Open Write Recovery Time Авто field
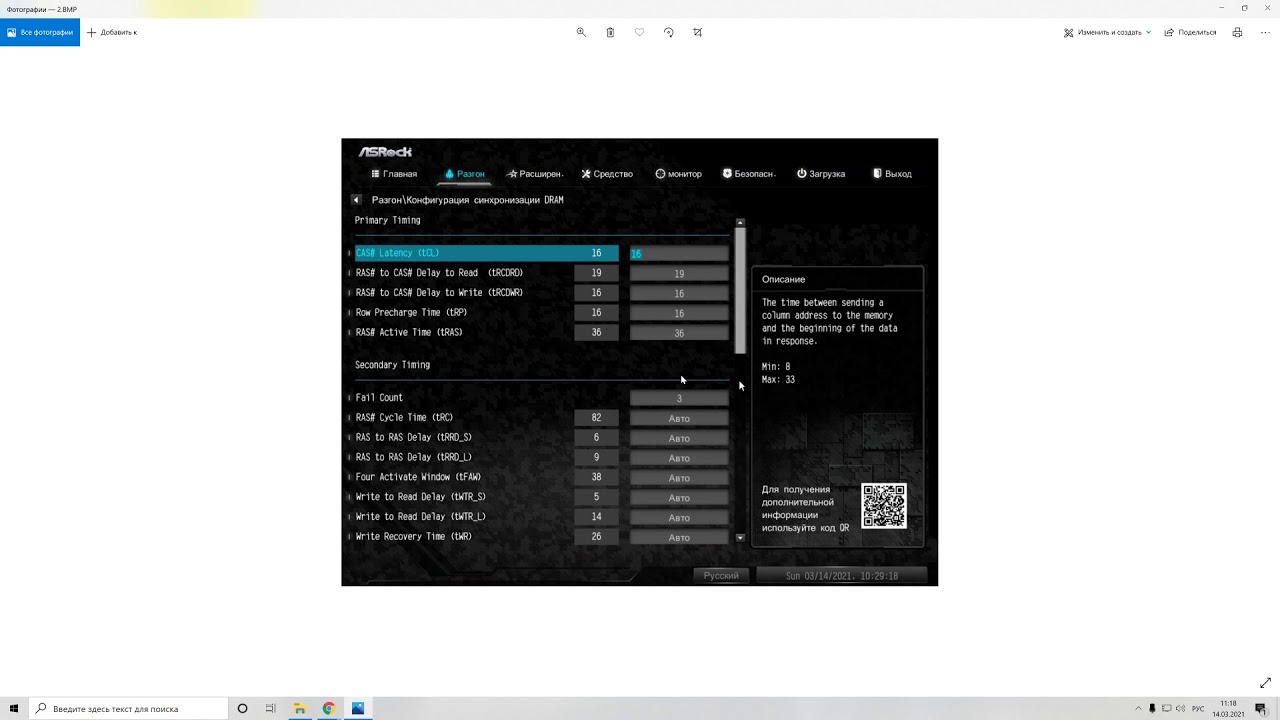Screen dimensions: 1280x720 (679, 537)
